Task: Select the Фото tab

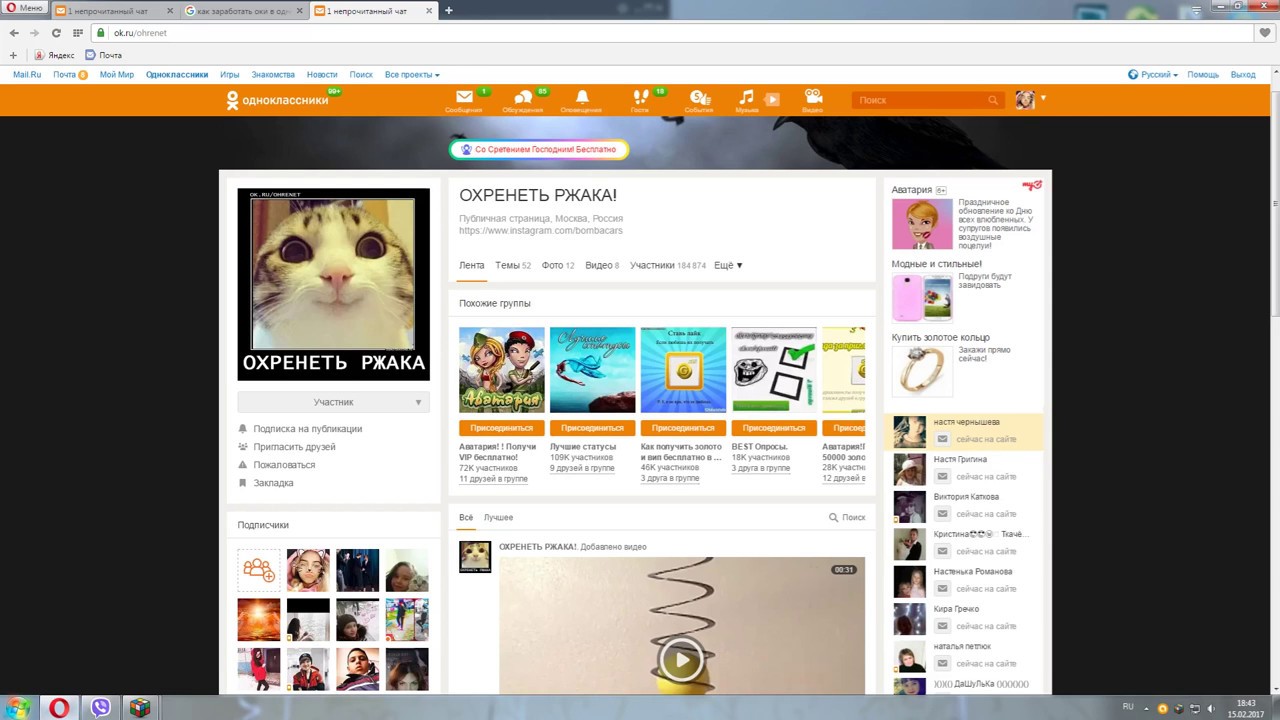Action: click(557, 265)
